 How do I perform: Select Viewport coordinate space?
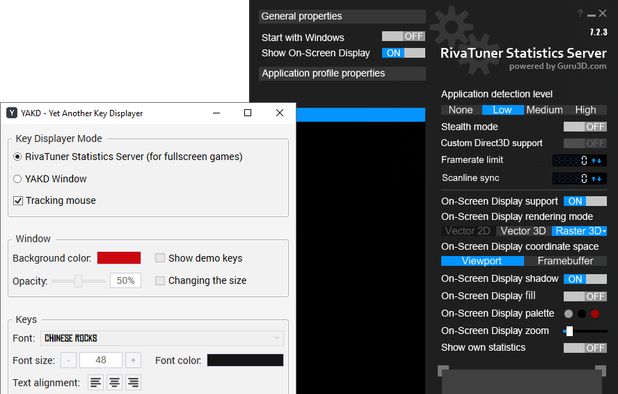pos(482,261)
